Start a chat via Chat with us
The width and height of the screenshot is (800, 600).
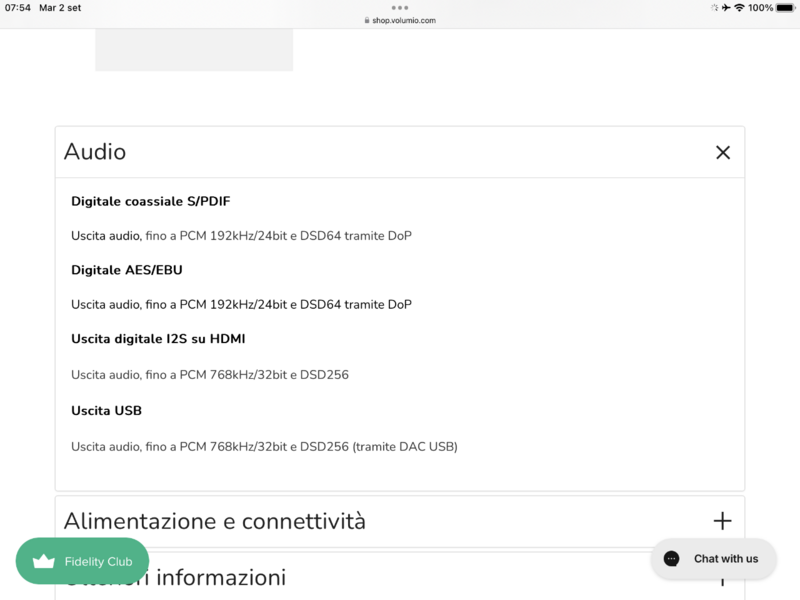[713, 559]
